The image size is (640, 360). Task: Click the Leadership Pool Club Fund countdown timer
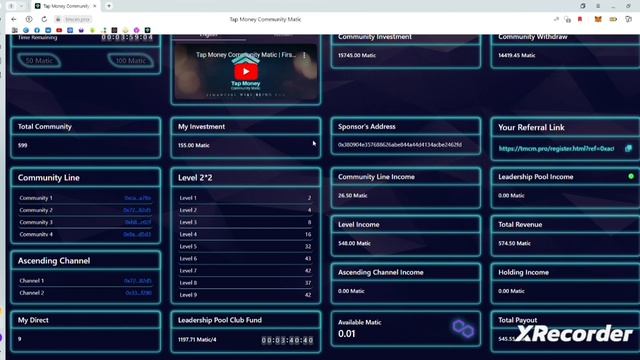click(x=287, y=340)
